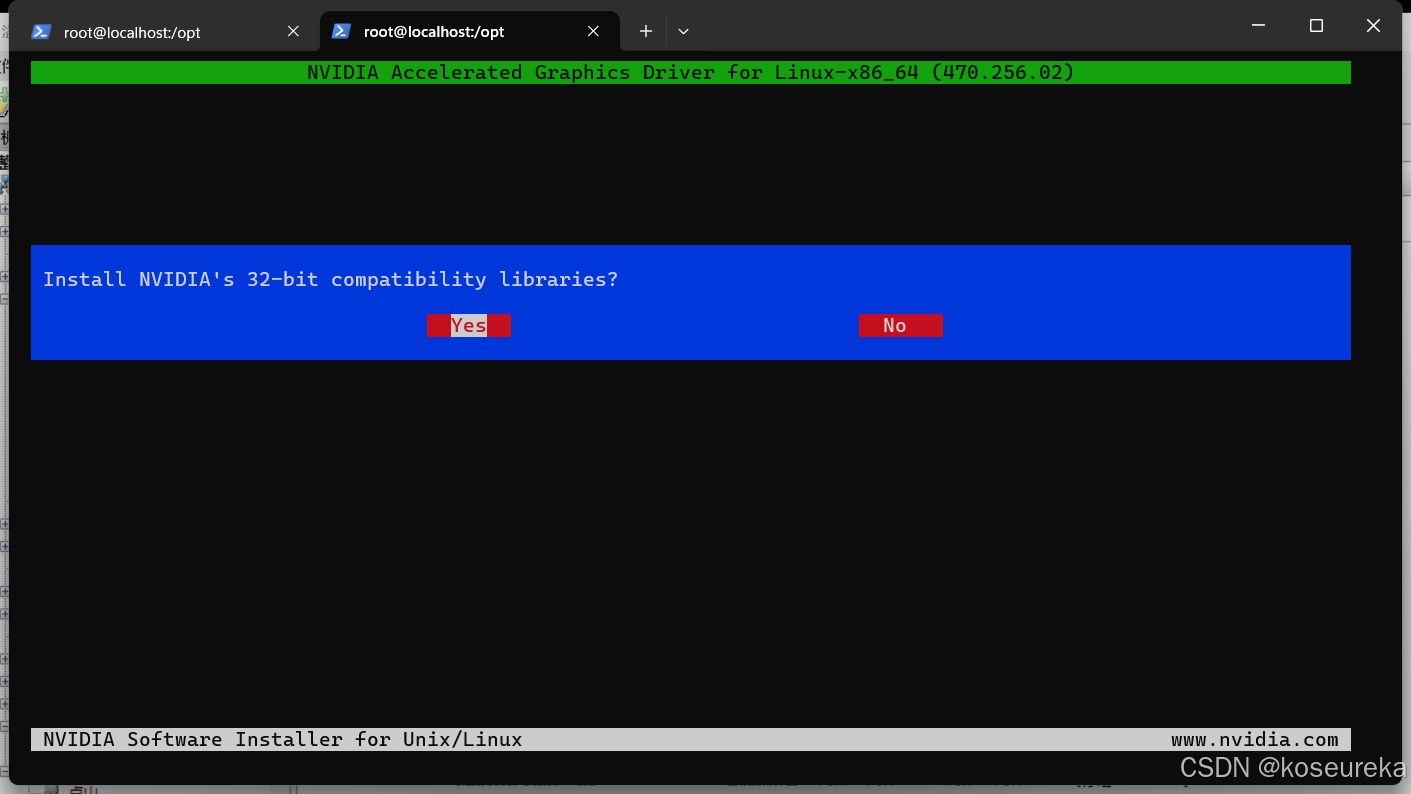Click the PowerShell icon on active tab
Viewport: 1411px width, 794px height.
341,32
